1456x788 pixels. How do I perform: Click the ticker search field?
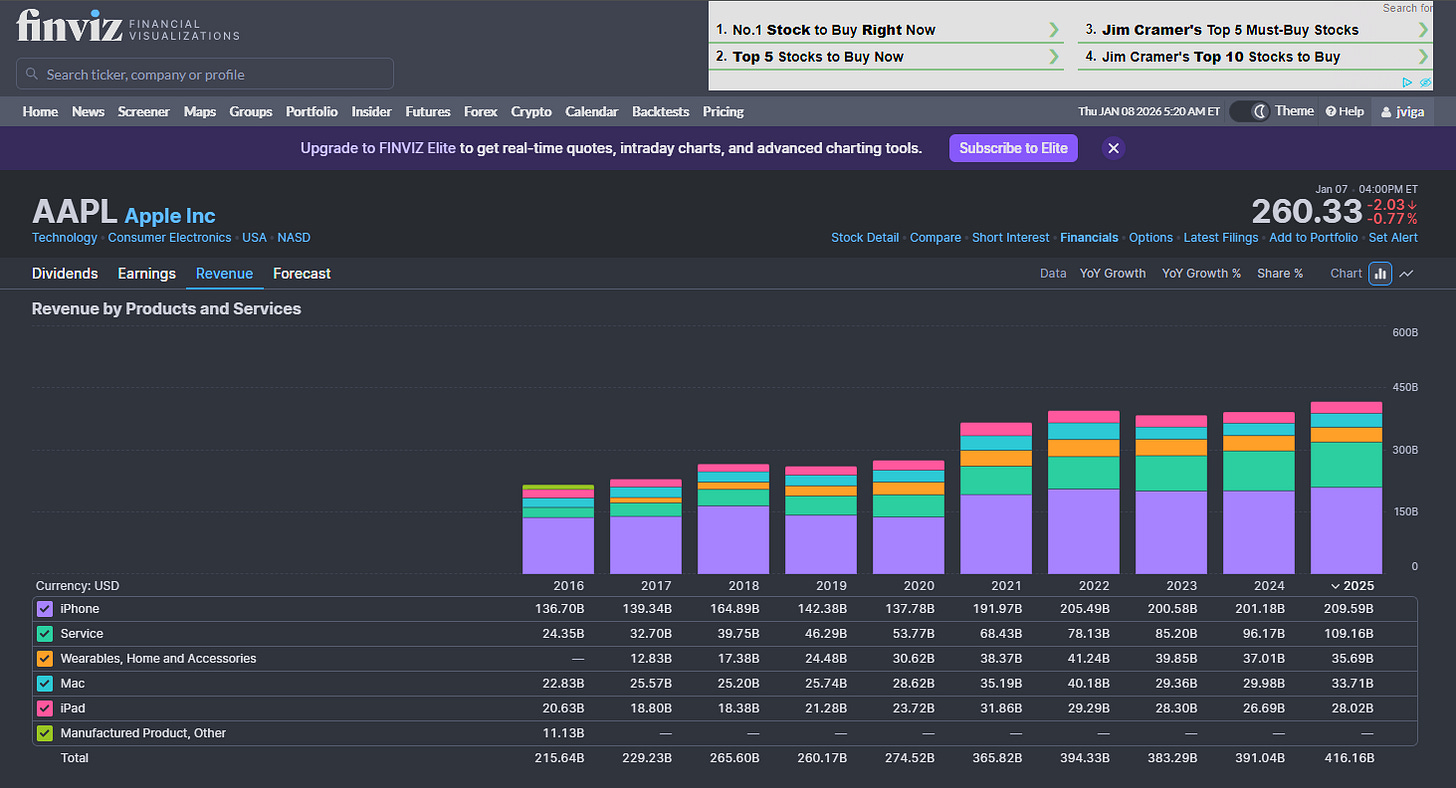coord(205,74)
